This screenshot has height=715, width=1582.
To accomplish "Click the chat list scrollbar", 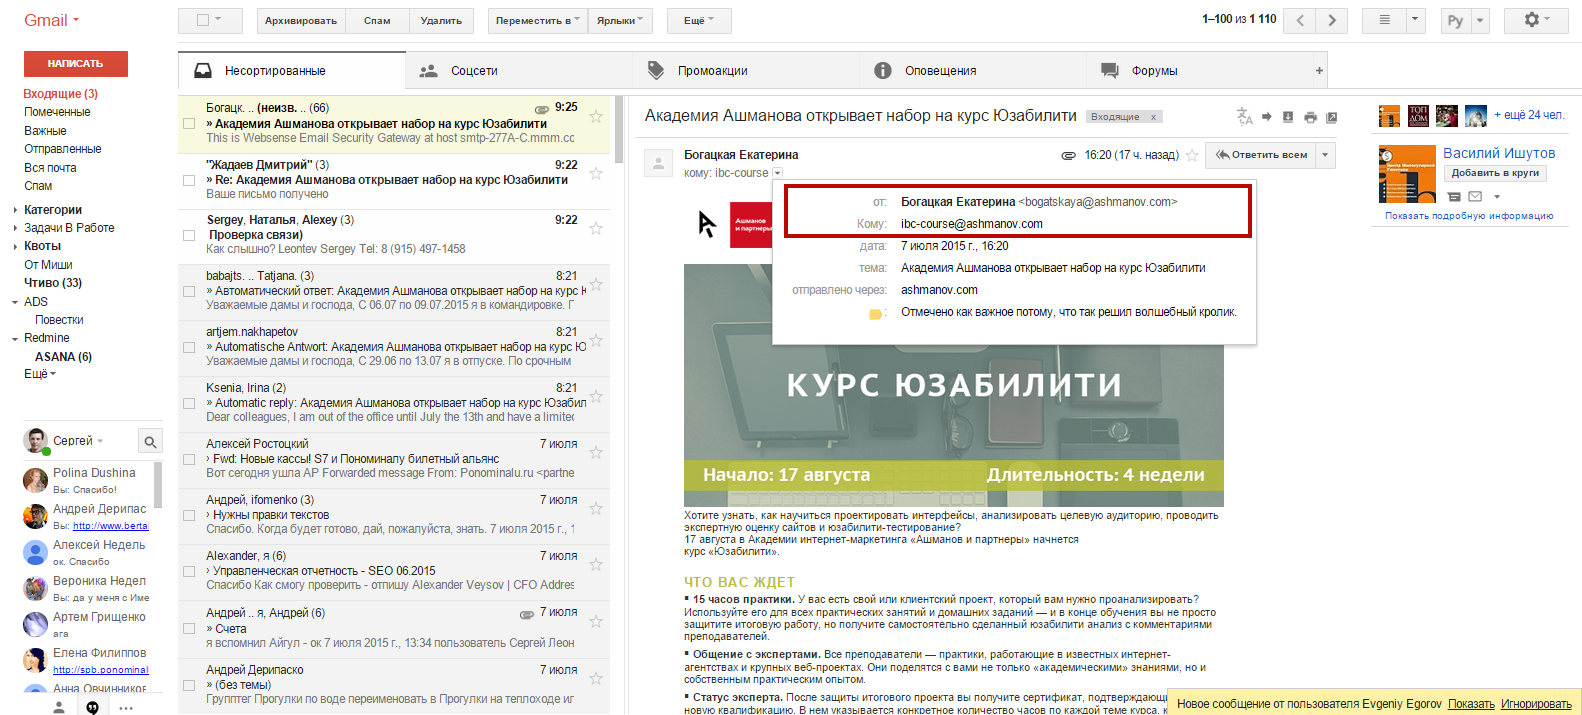I will pyautogui.click(x=158, y=485).
